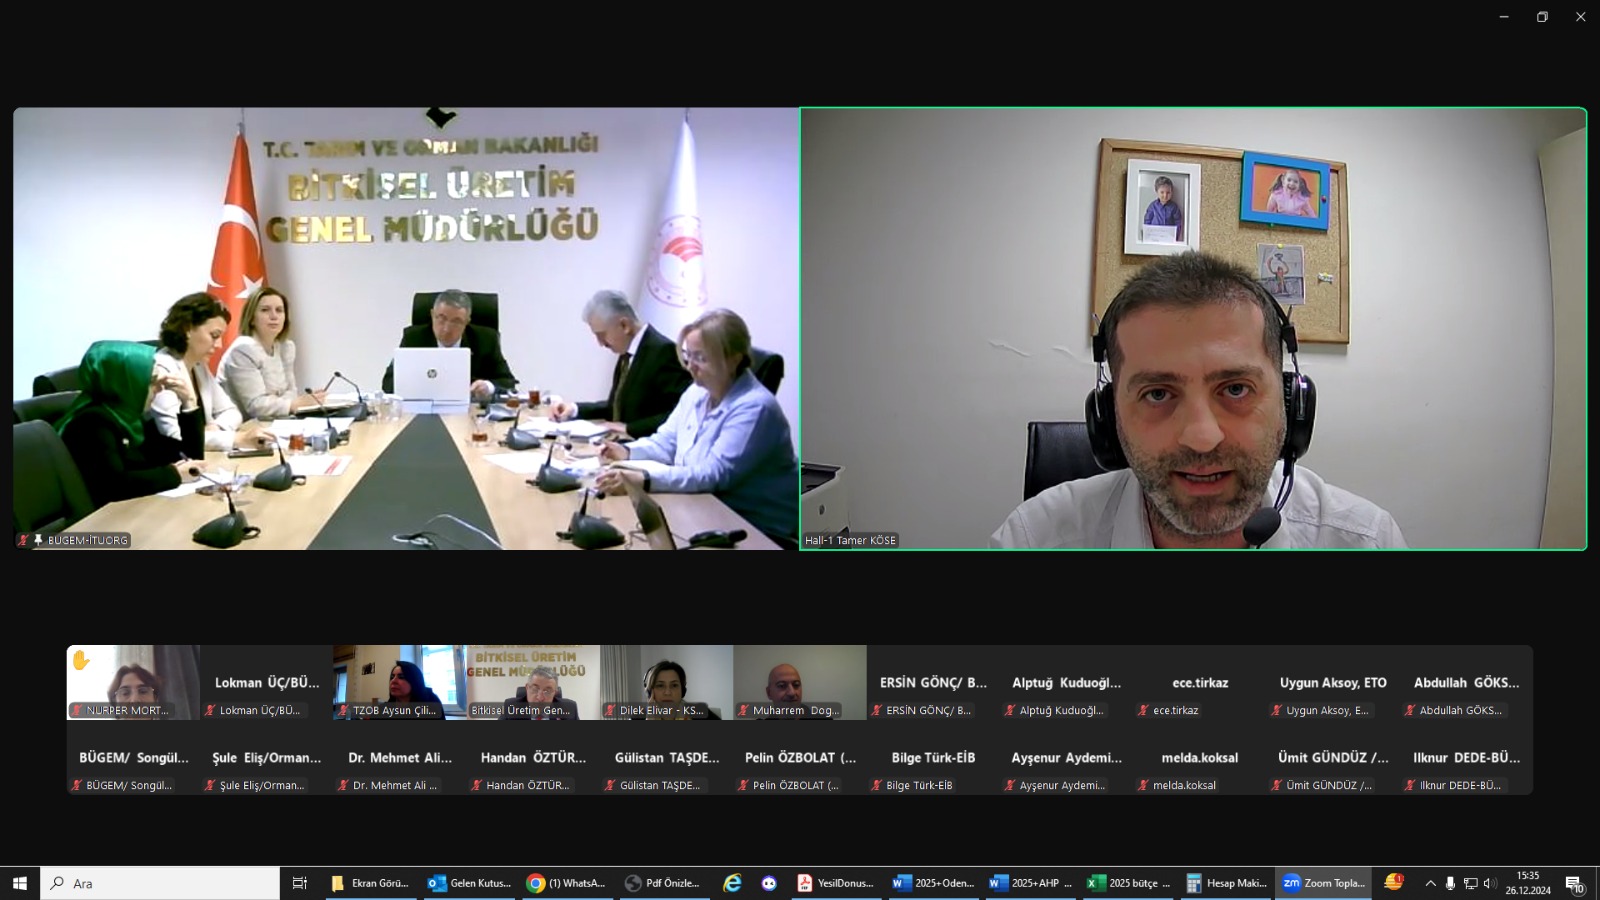Viewport: 1600px width, 900px height.
Task: Click the pin icon on BUGEM-İTUORG video
Action: [x=38, y=540]
